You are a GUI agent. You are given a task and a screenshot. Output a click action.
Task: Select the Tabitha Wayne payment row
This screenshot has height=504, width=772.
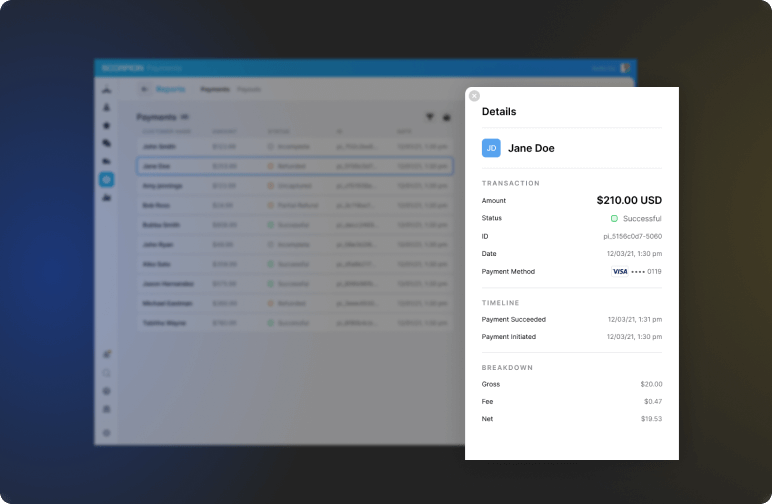[295, 323]
